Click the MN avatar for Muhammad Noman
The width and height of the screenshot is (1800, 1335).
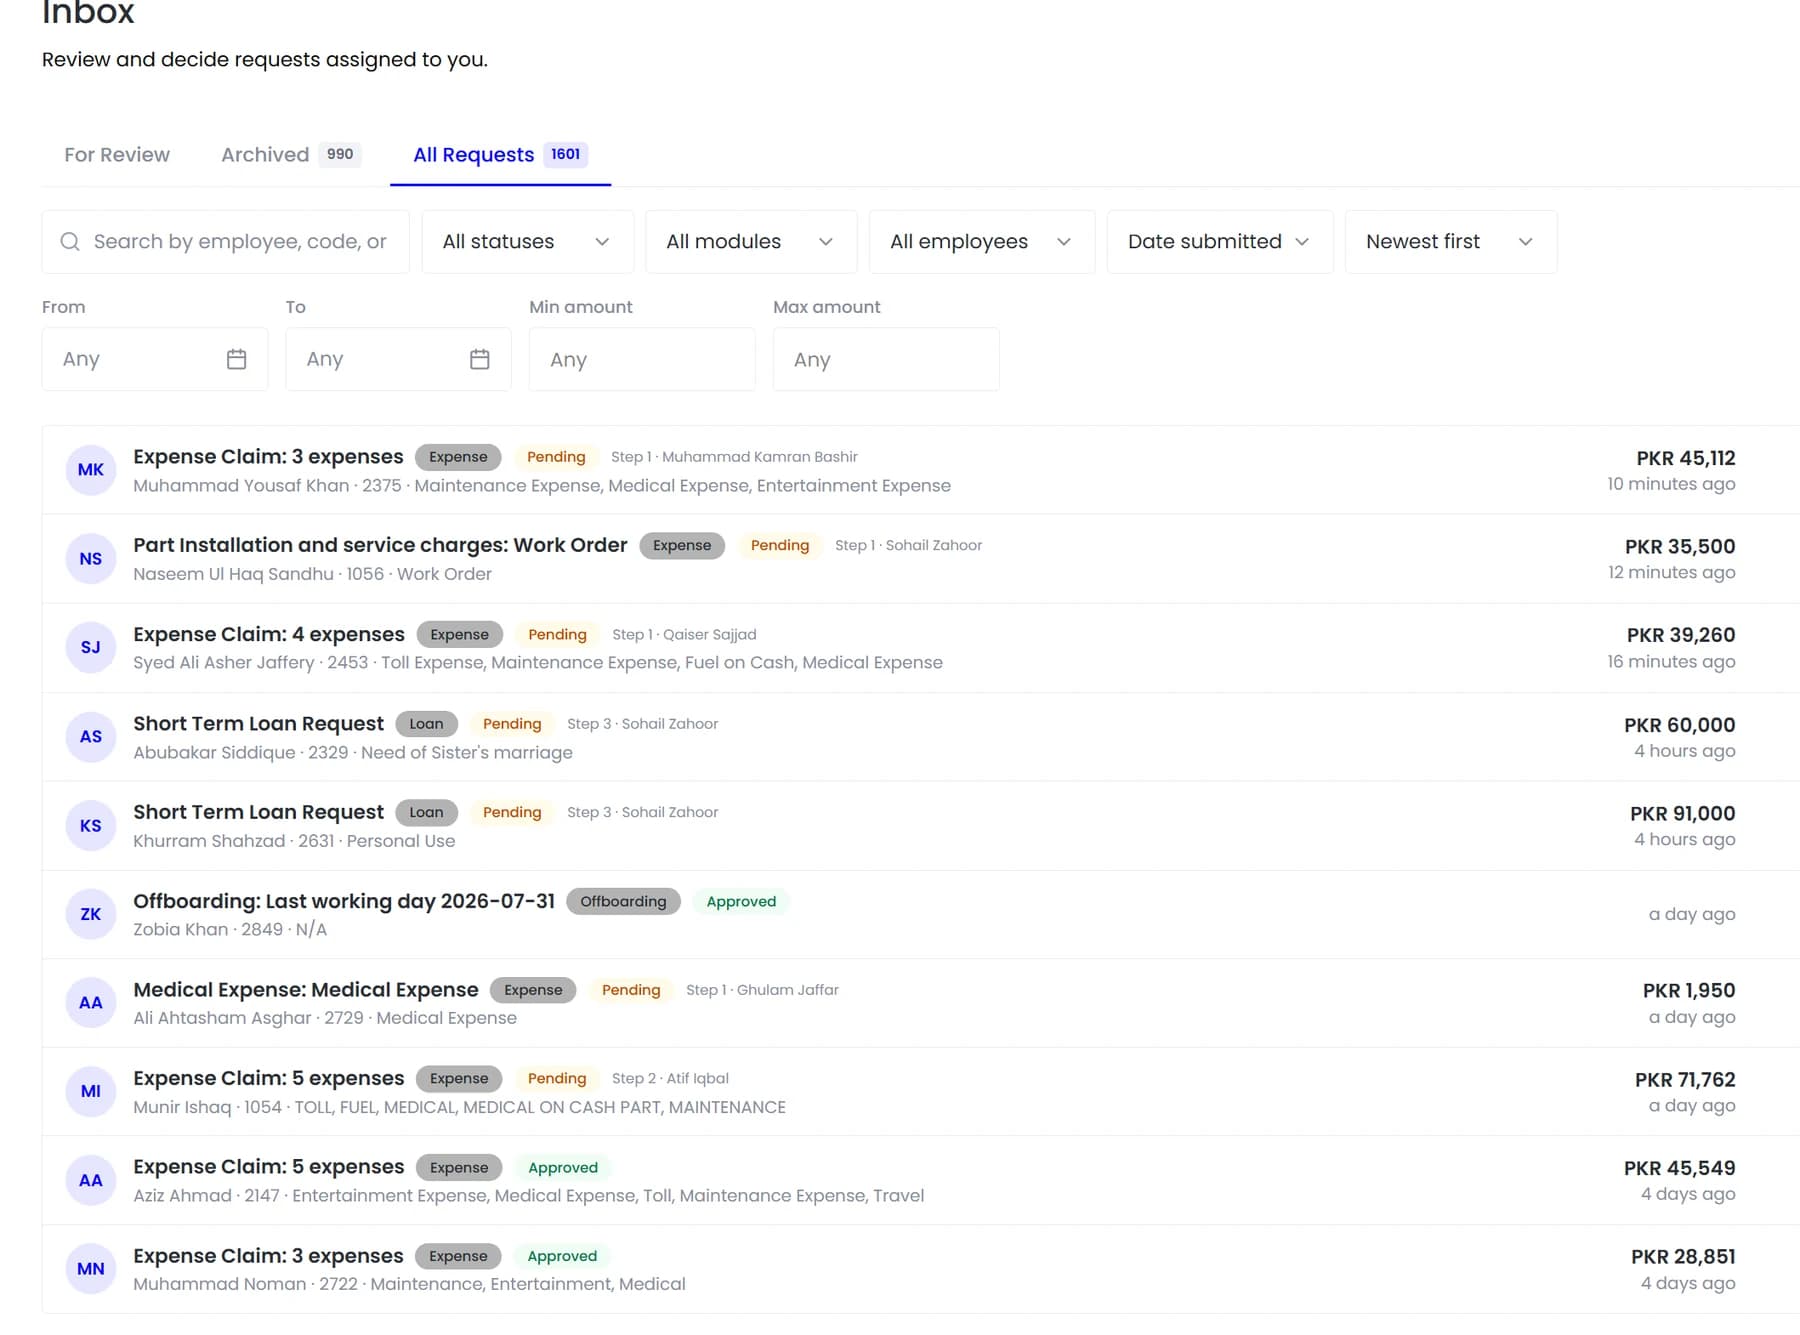[x=91, y=1269]
